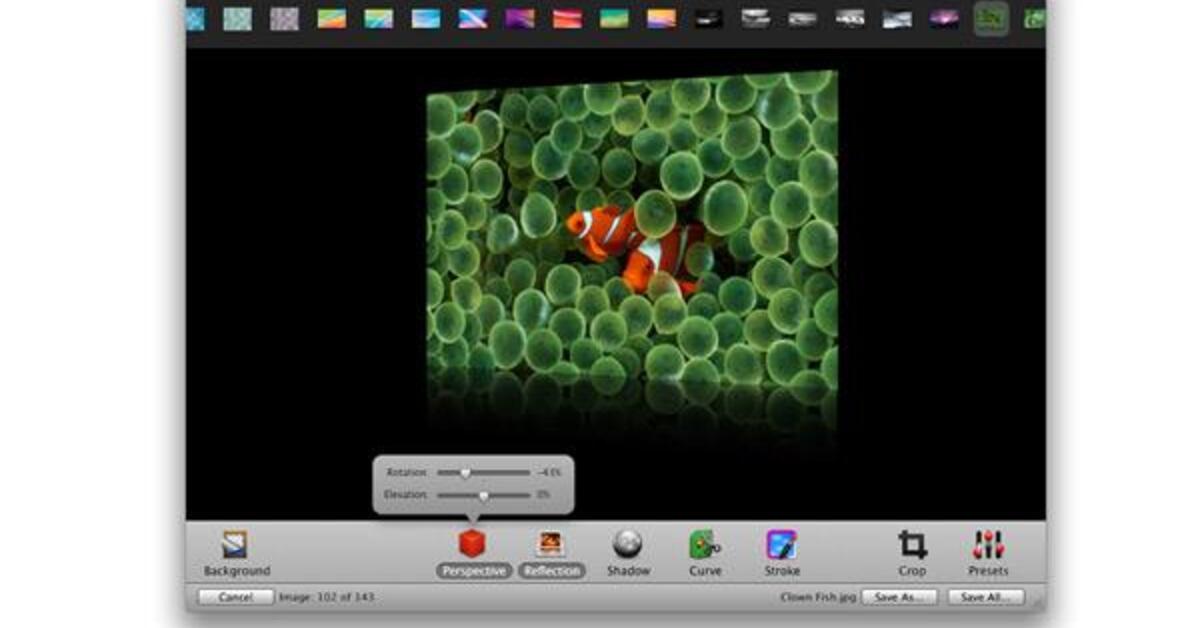
Task: Select the gray-purple patterned thumbnail
Action: click(285, 18)
